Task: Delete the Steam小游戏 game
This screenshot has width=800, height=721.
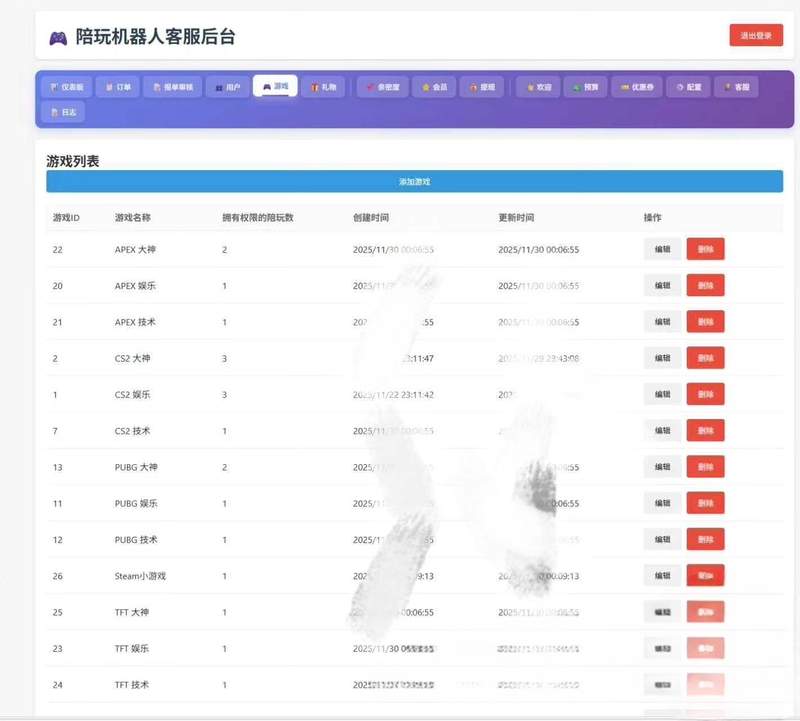Action: (705, 575)
